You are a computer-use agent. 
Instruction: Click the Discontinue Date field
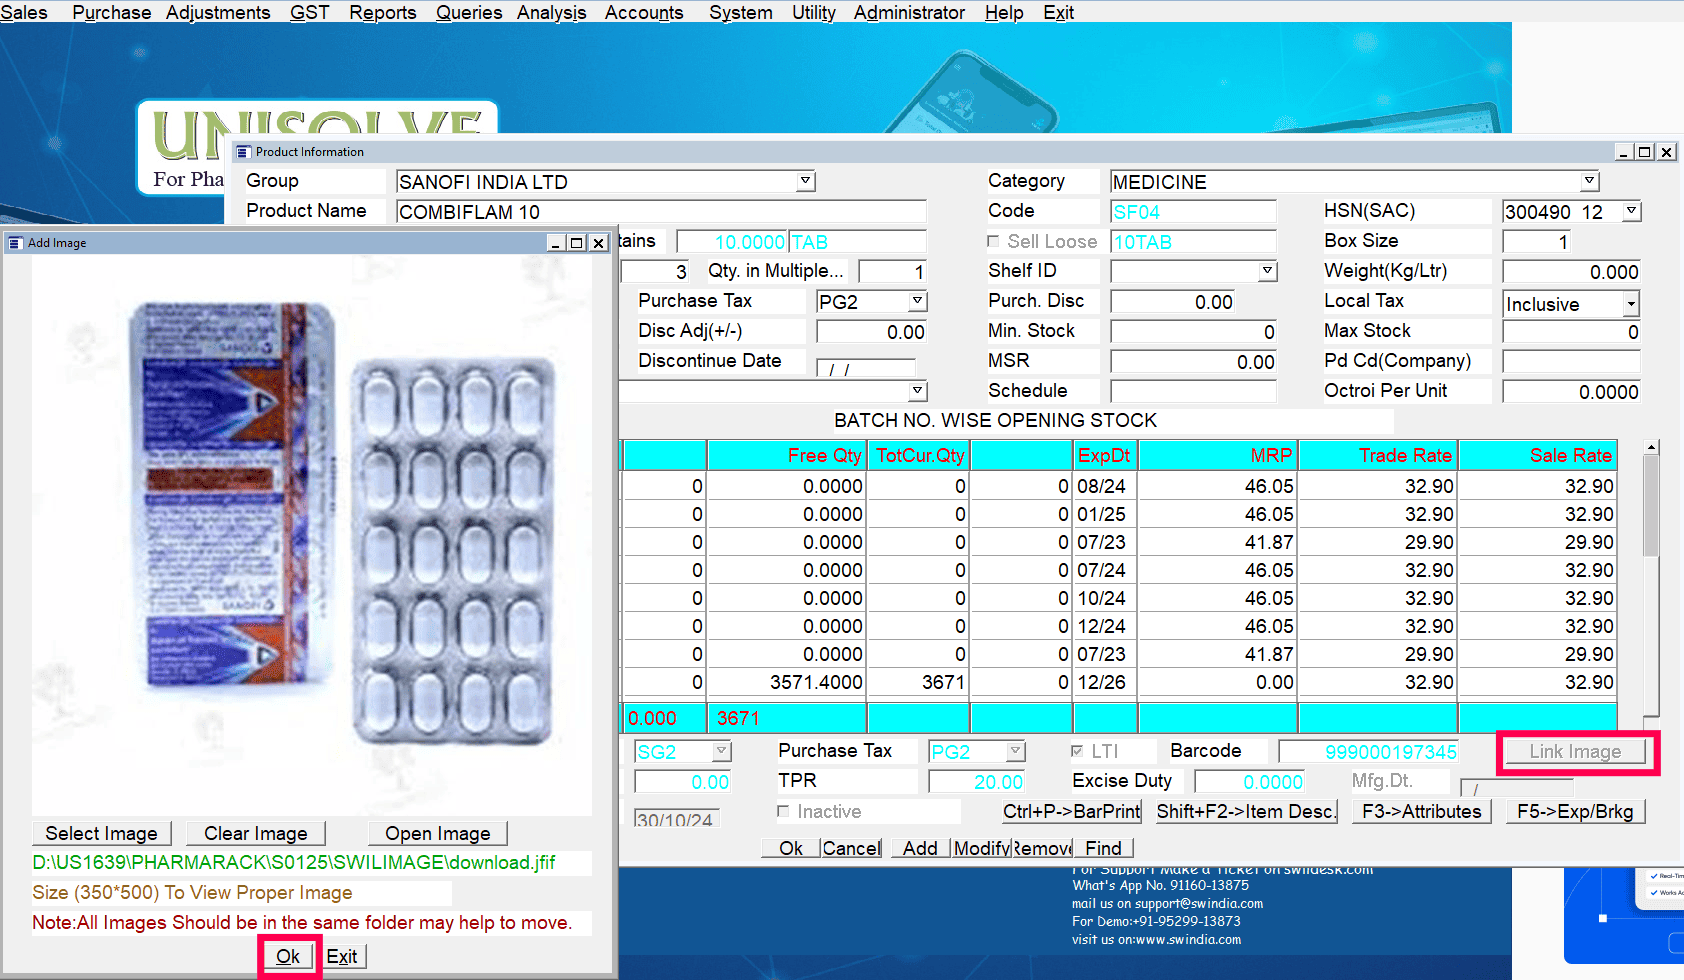tap(866, 367)
